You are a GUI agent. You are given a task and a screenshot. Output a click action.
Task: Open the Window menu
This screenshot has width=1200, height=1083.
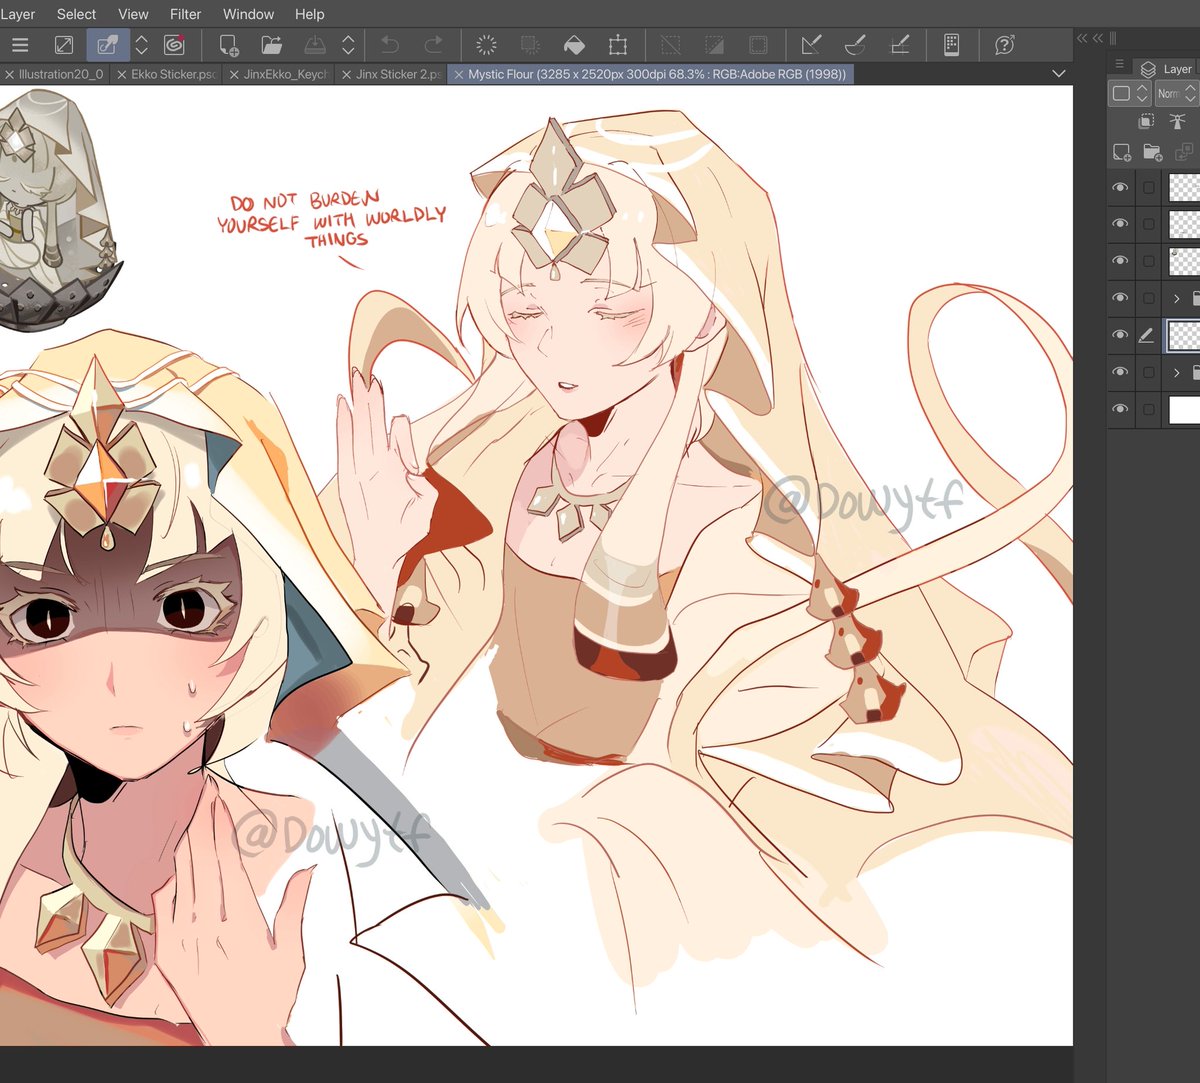pos(248,14)
